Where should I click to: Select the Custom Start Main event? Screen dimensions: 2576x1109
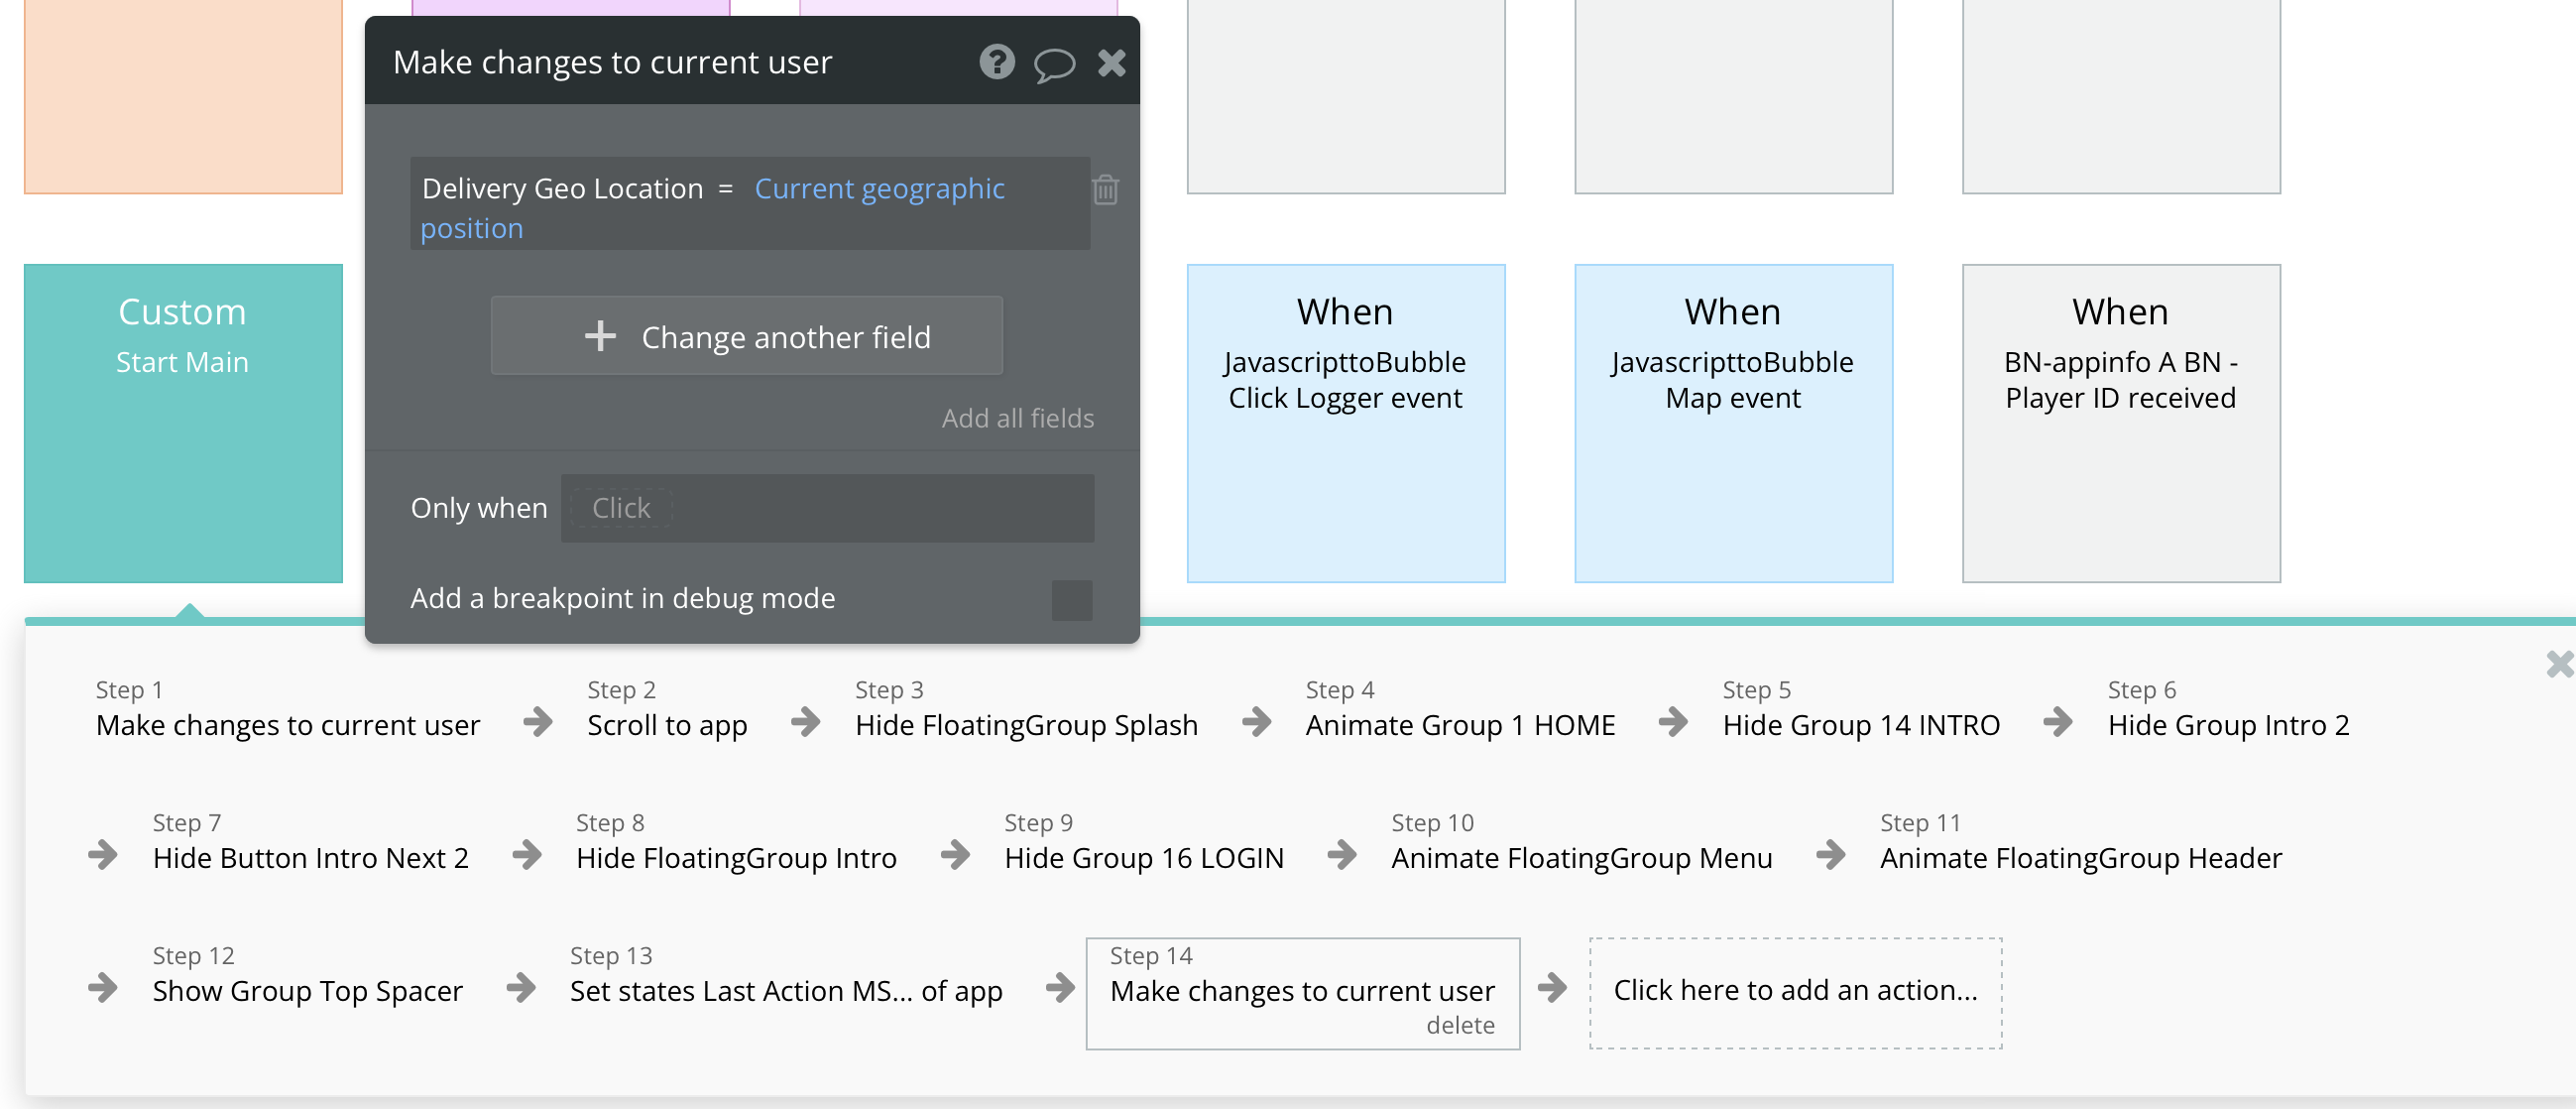coord(183,422)
